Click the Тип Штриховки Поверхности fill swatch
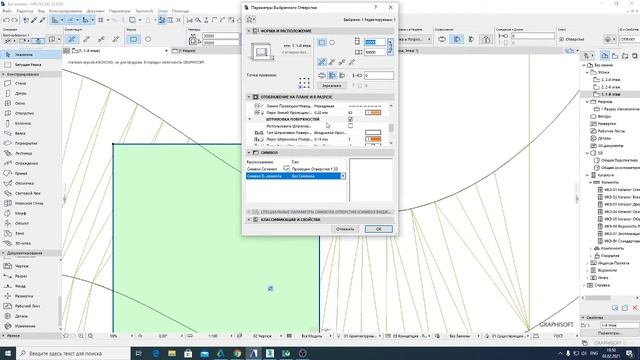 373,133
